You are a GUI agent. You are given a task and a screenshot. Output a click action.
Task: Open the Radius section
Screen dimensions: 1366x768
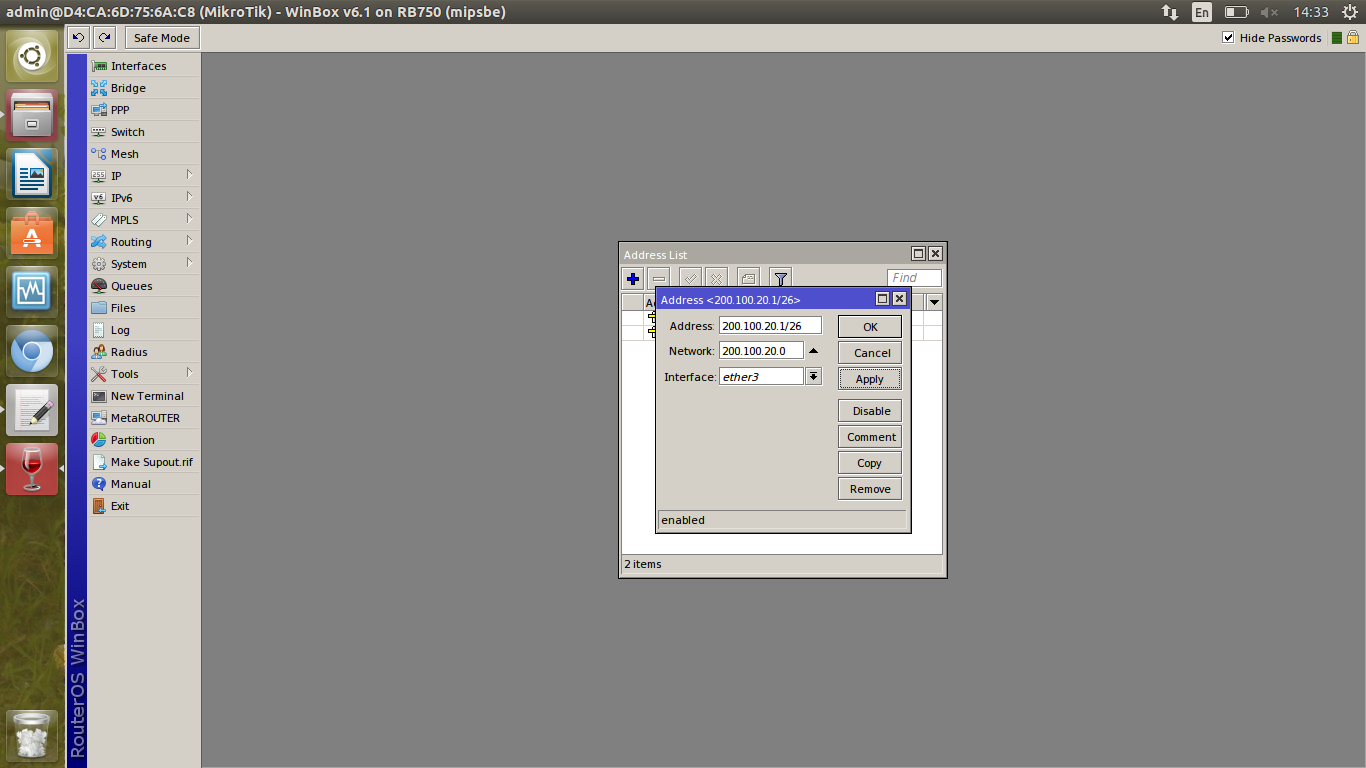(144, 352)
